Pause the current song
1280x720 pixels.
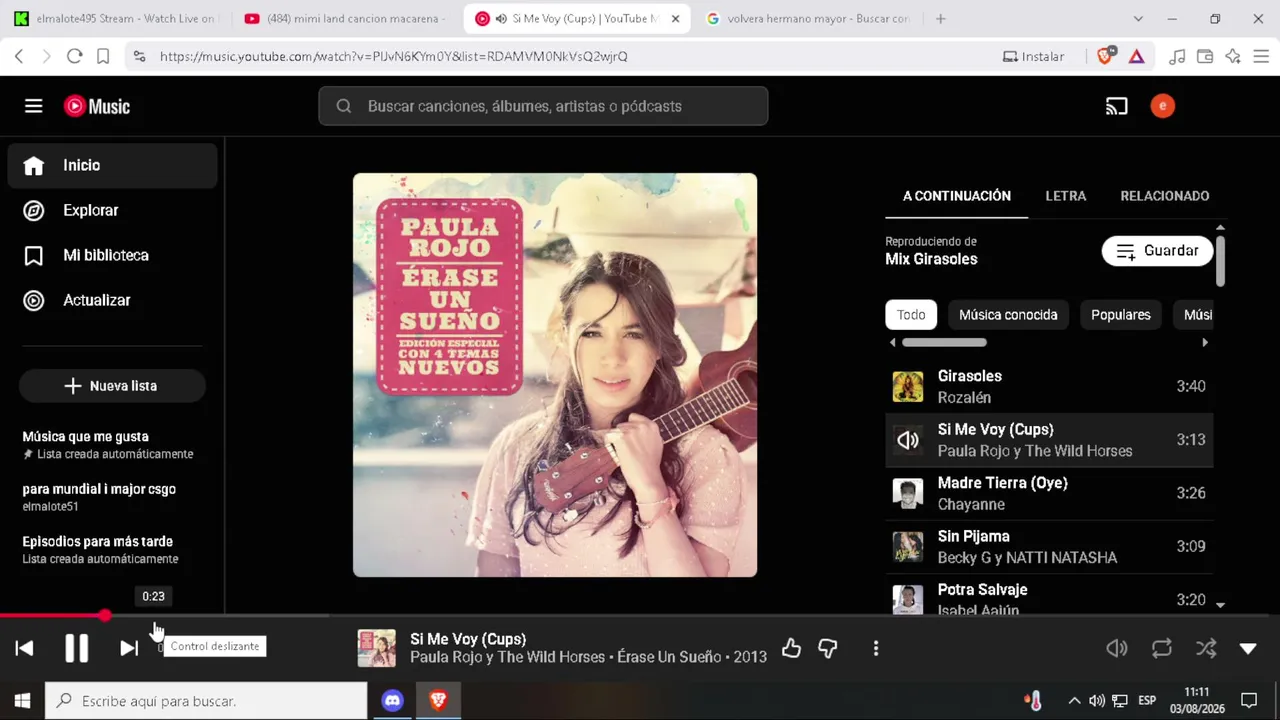(x=76, y=648)
